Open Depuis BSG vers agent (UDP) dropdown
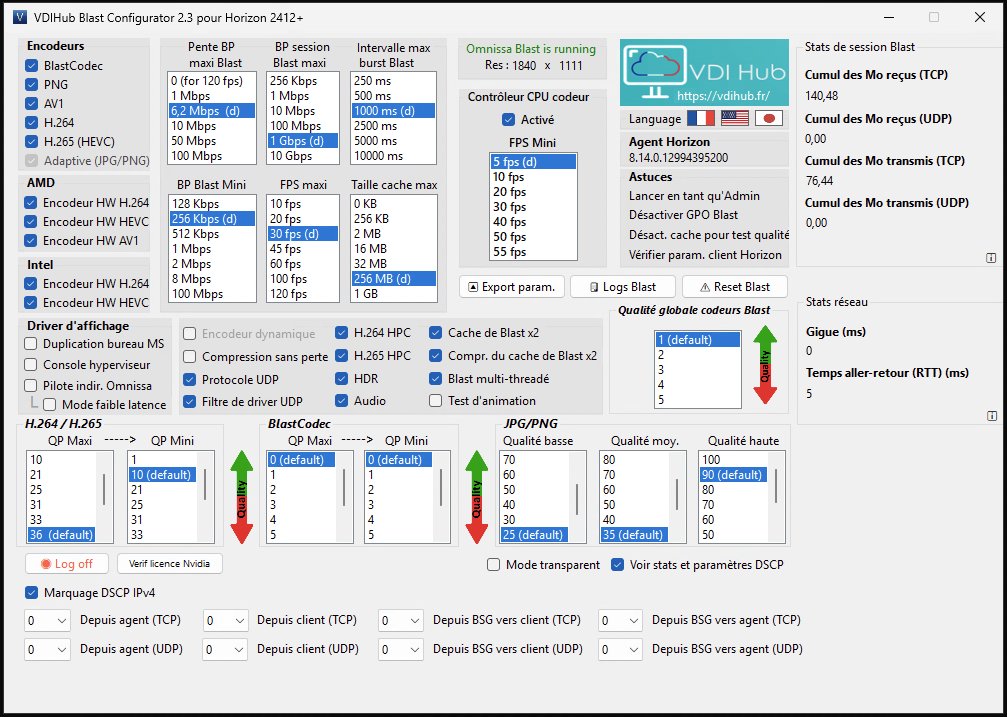The height and width of the screenshot is (717, 1007). (620, 650)
